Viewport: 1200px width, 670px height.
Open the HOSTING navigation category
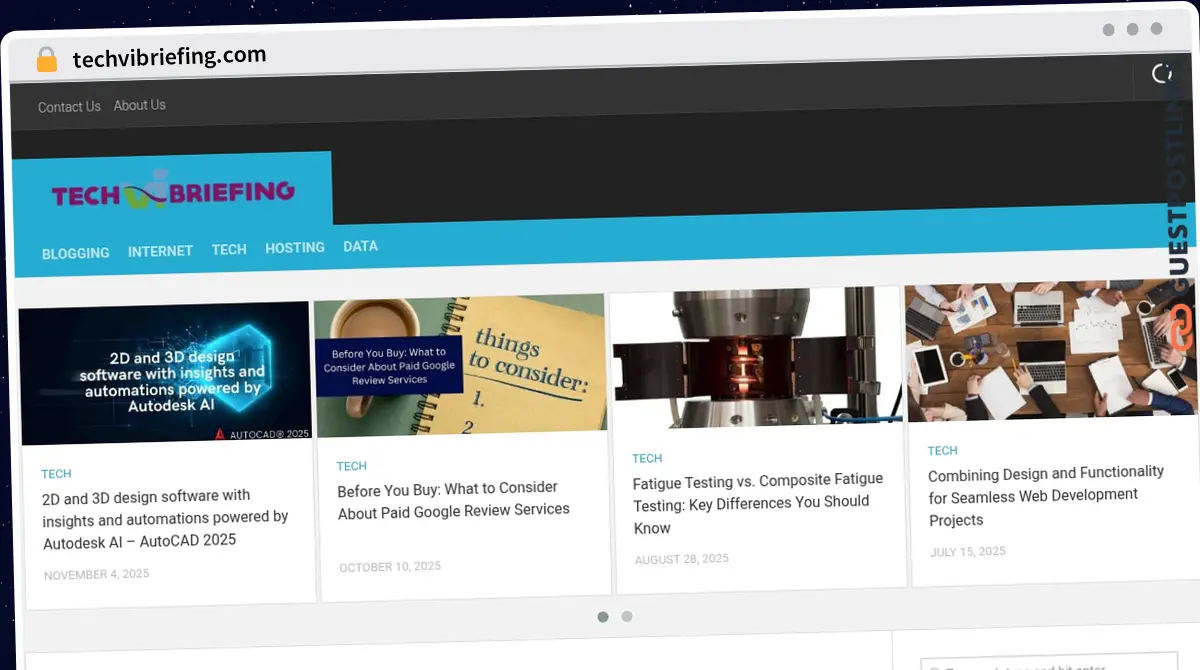tap(295, 247)
